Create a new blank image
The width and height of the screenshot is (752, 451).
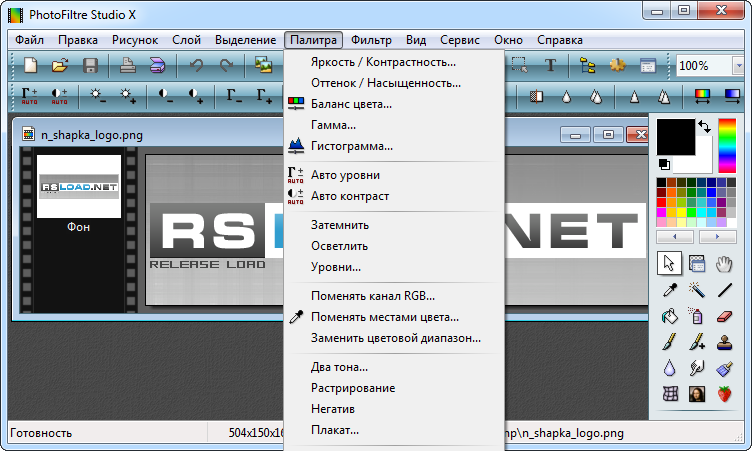tap(31, 66)
